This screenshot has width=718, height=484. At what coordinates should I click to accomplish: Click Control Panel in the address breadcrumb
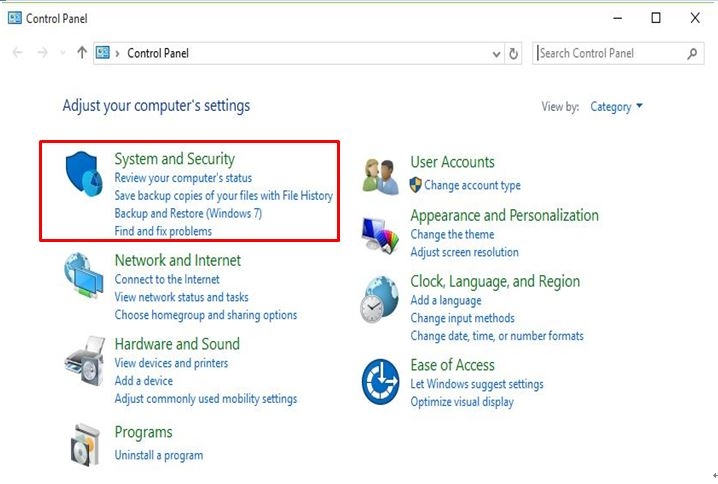click(158, 53)
